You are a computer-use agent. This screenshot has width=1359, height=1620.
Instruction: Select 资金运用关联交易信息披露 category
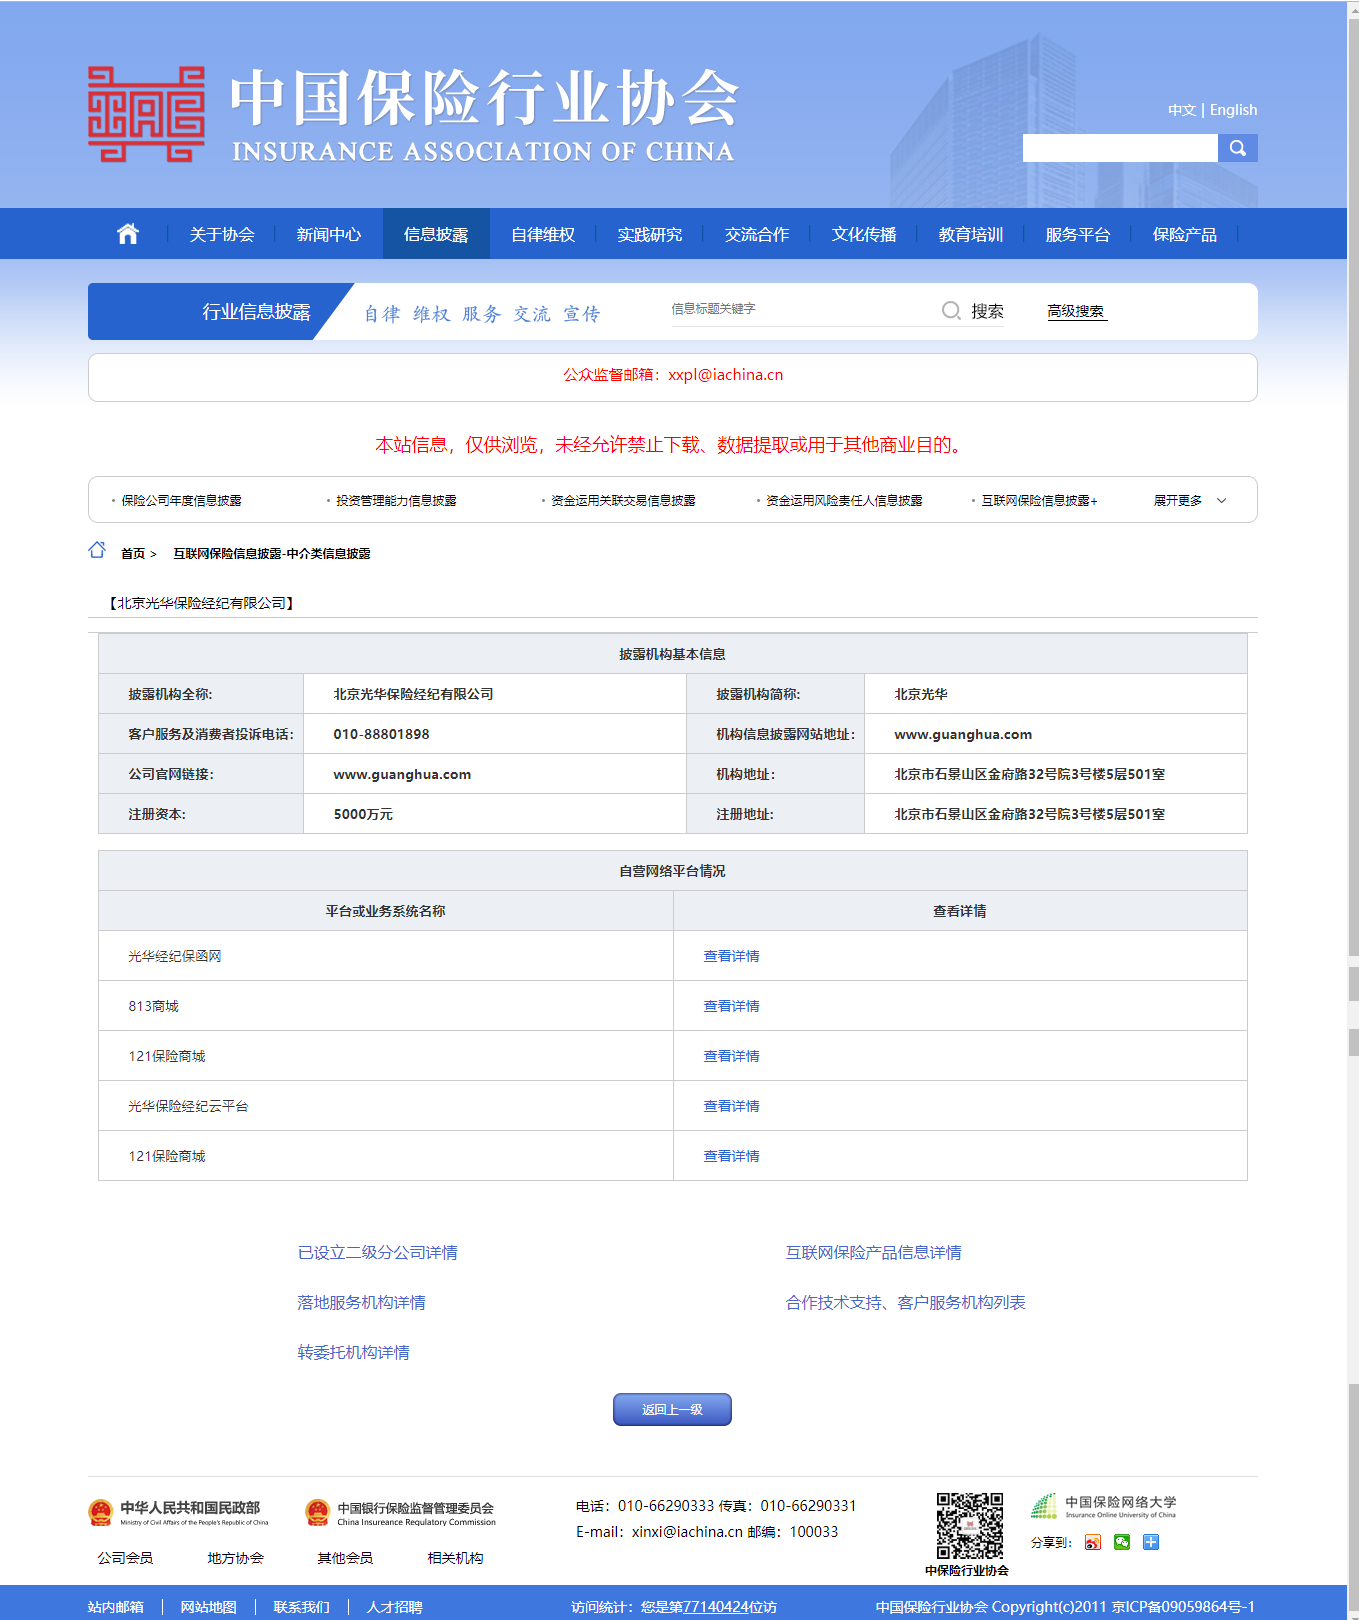click(x=623, y=501)
